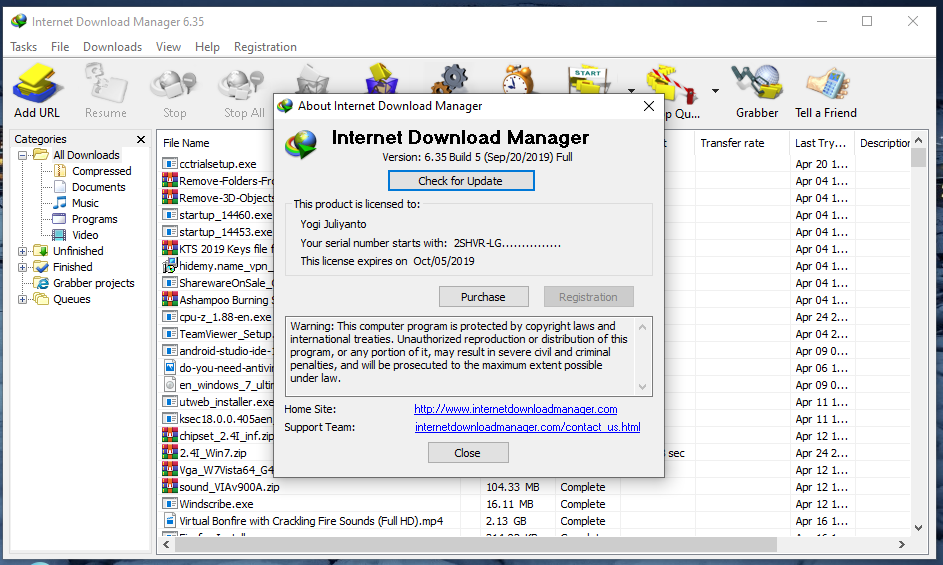Open the Downloads menu

point(112,47)
